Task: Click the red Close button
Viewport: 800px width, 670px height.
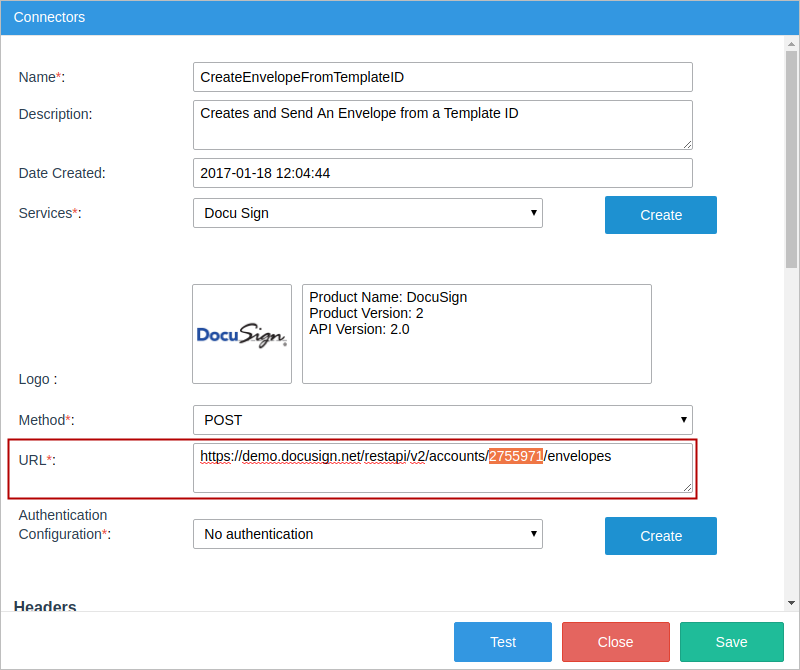Action: 615,642
